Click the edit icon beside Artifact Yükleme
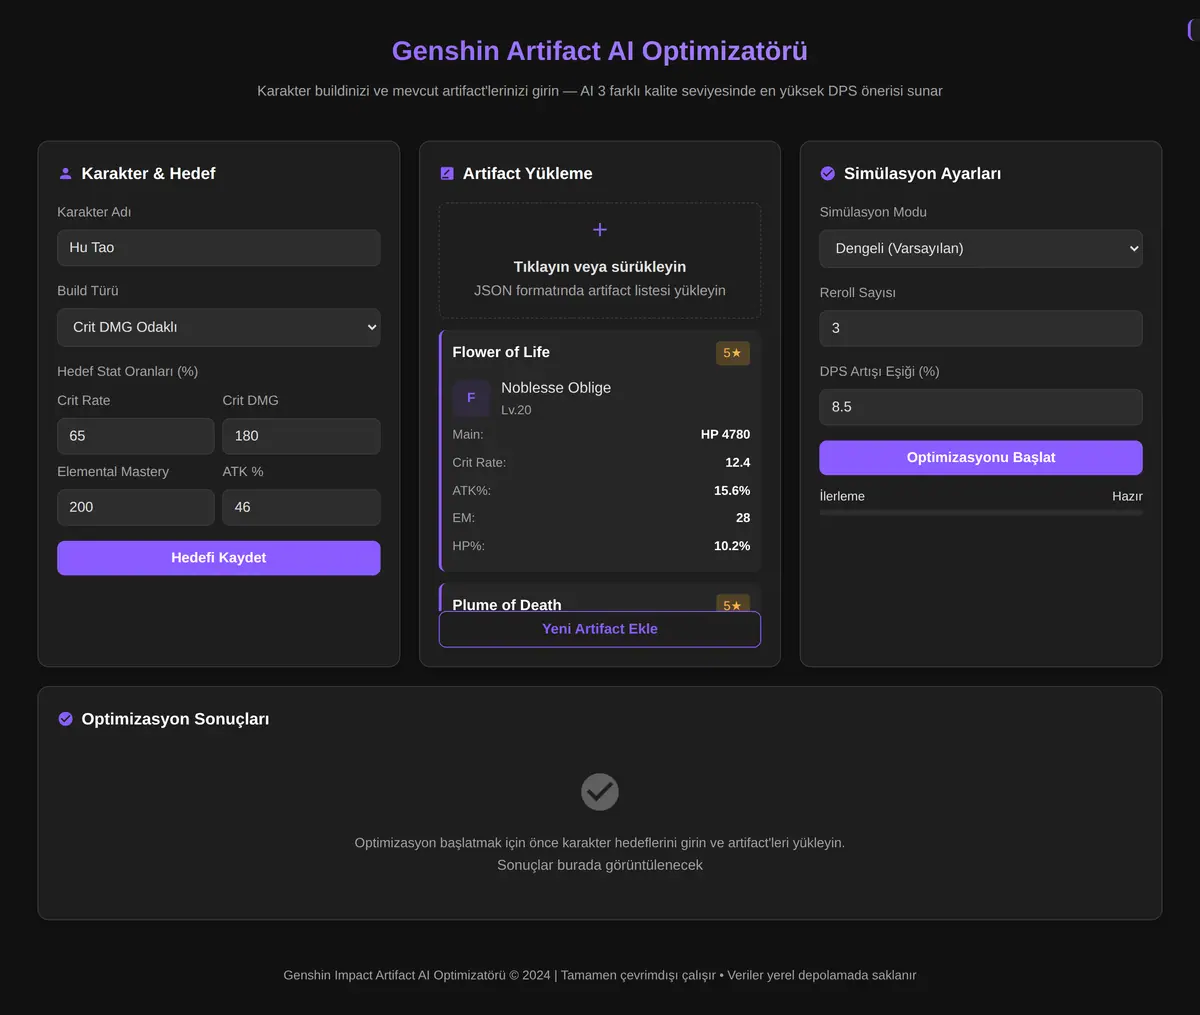The width and height of the screenshot is (1200, 1015). click(x=447, y=174)
